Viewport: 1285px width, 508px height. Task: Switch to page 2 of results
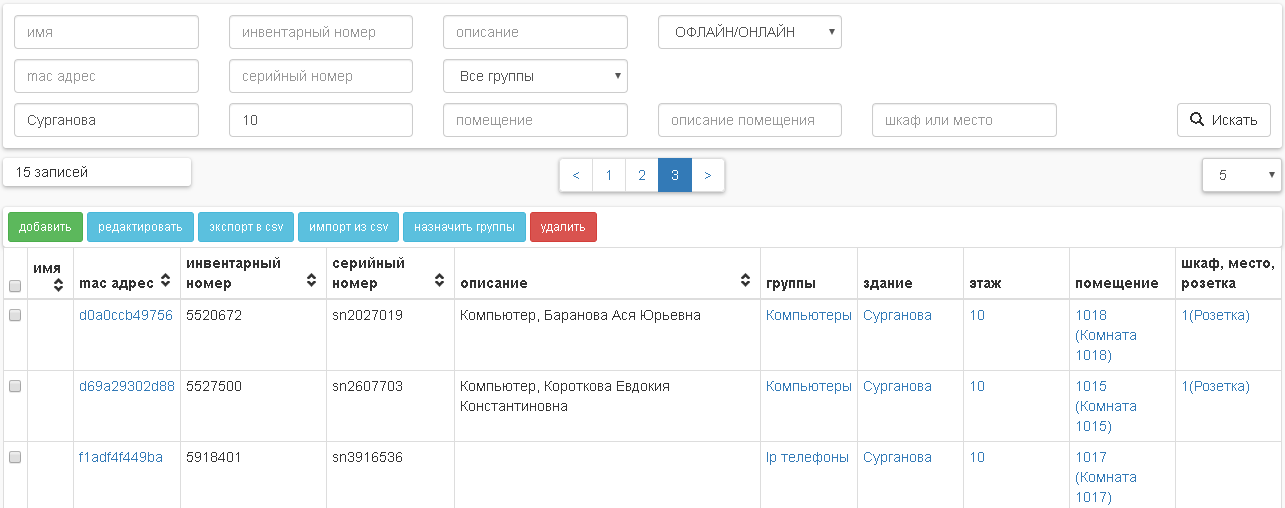[x=642, y=175]
